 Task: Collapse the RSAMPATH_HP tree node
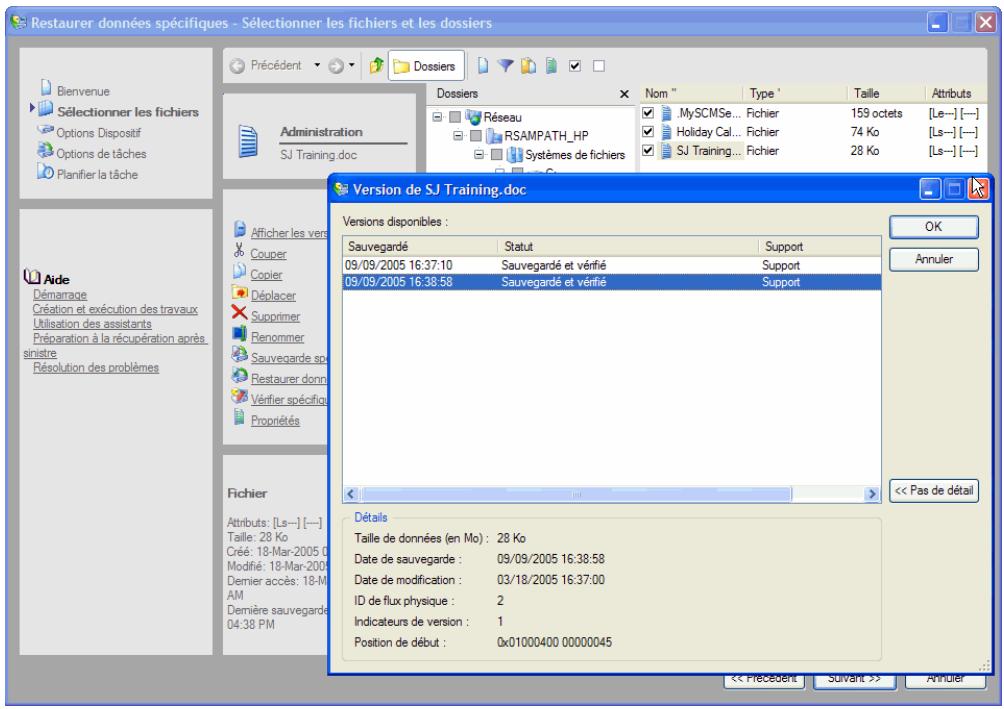point(458,136)
